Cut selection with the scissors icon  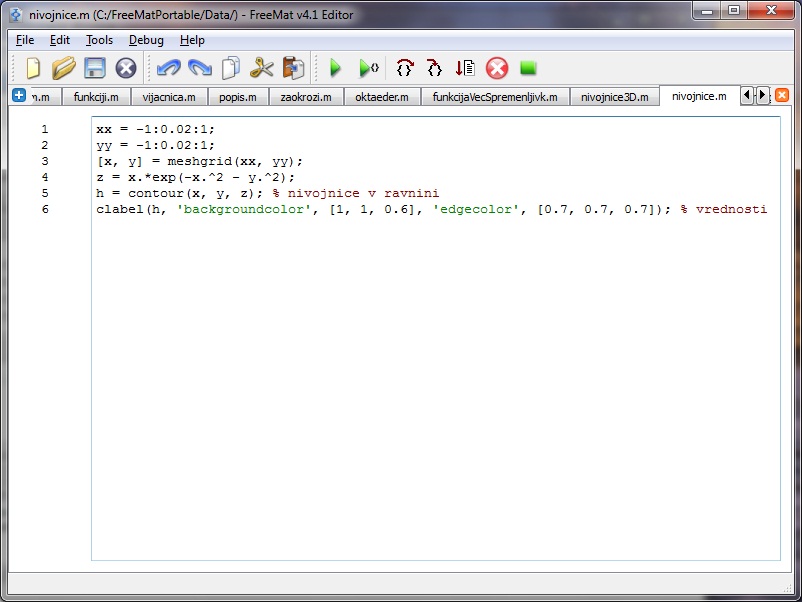[262, 68]
